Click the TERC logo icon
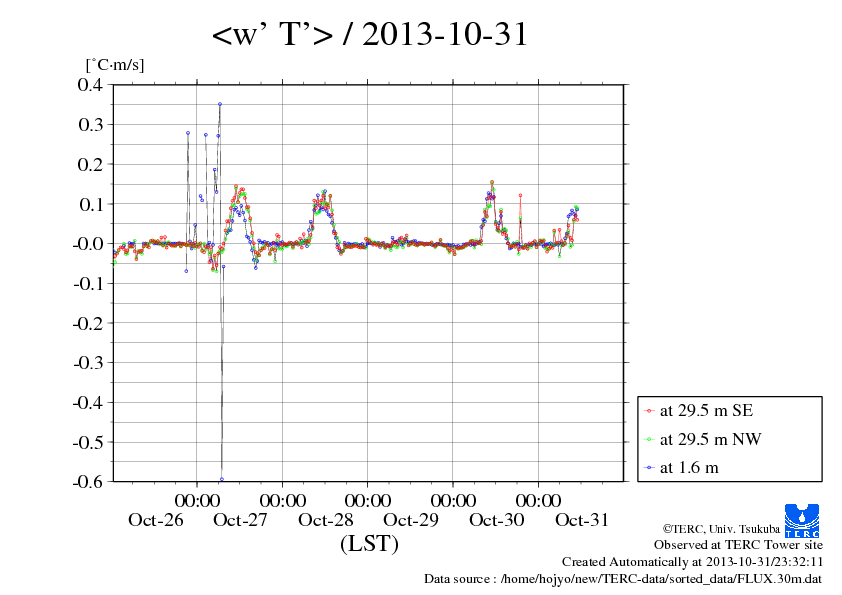This screenshot has width=842, height=595. 802,520
